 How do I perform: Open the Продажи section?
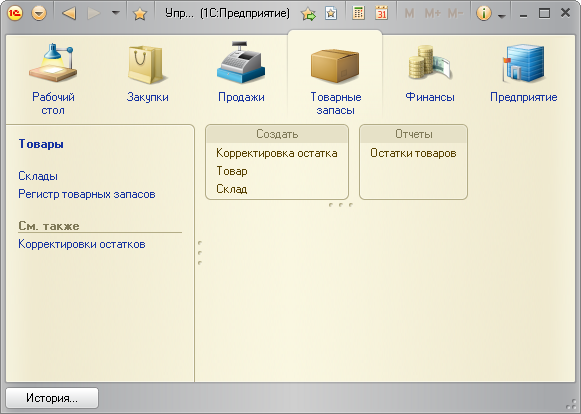coord(241,72)
